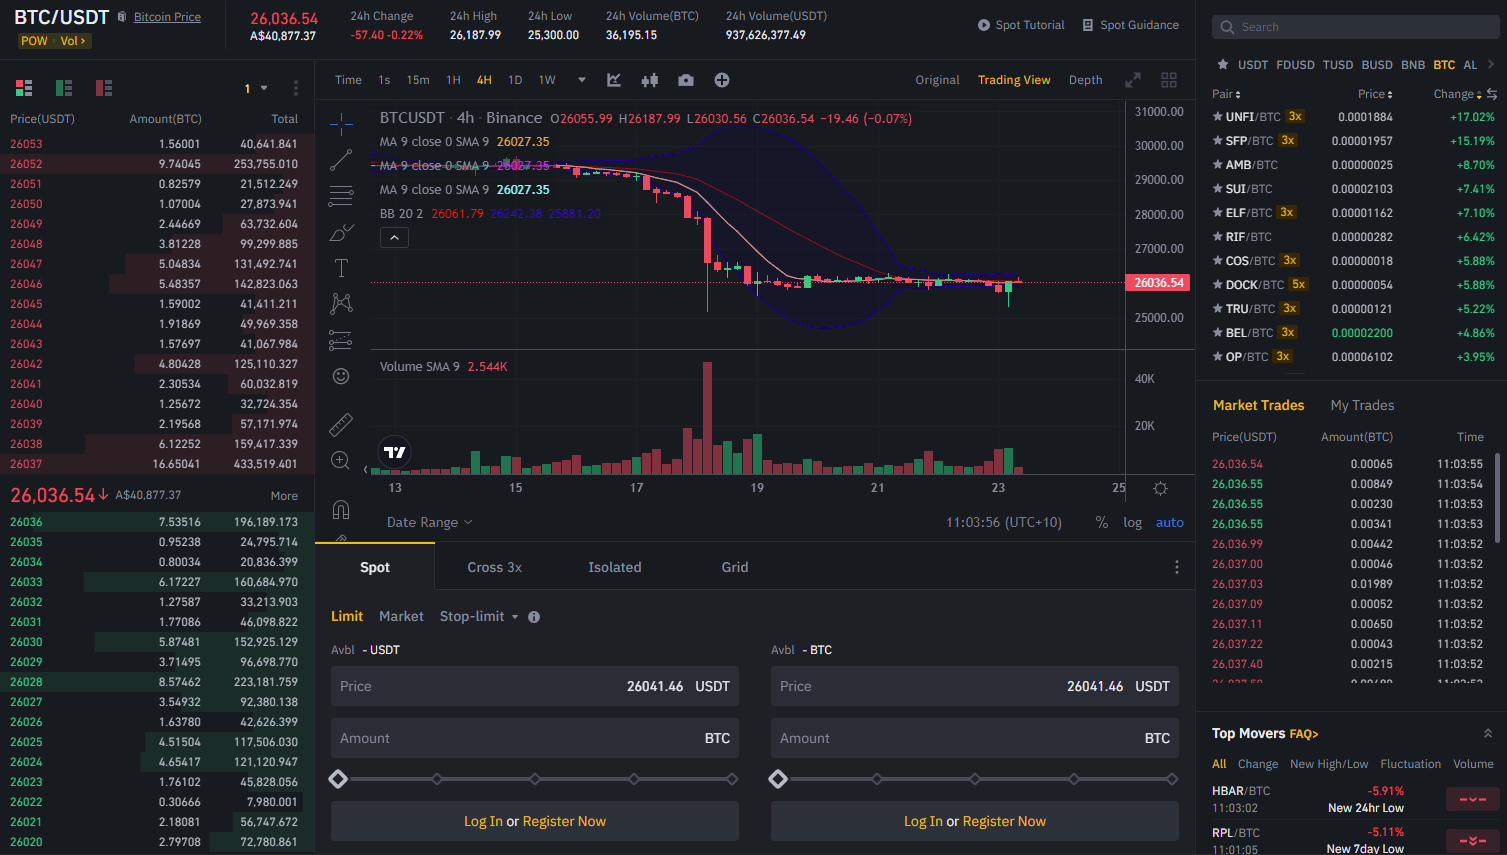Open the Bitcoin Price link
Viewport: 1507px width, 855px height.
tap(167, 17)
